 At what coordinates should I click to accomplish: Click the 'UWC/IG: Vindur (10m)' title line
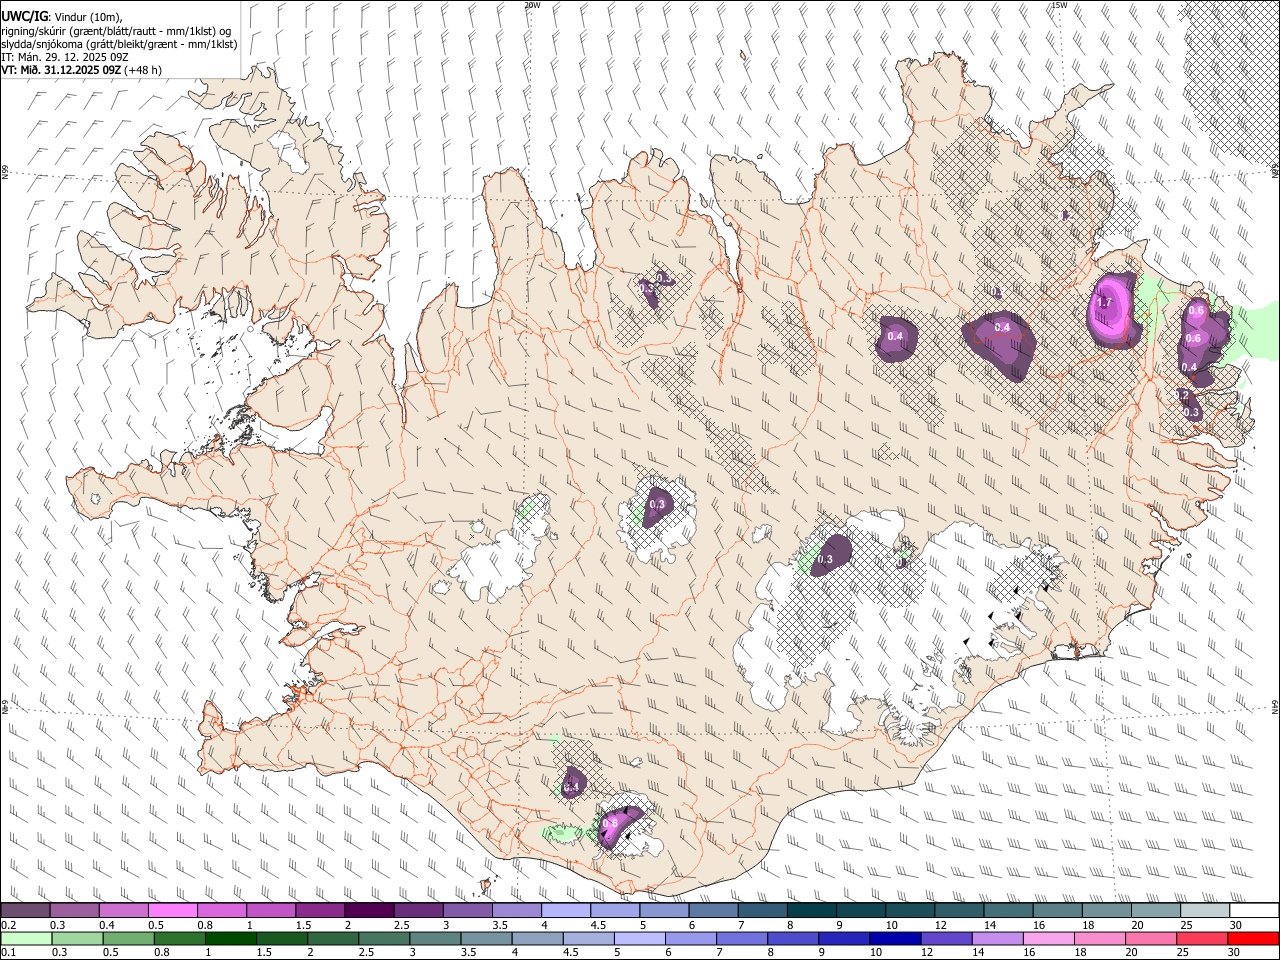(61, 16)
